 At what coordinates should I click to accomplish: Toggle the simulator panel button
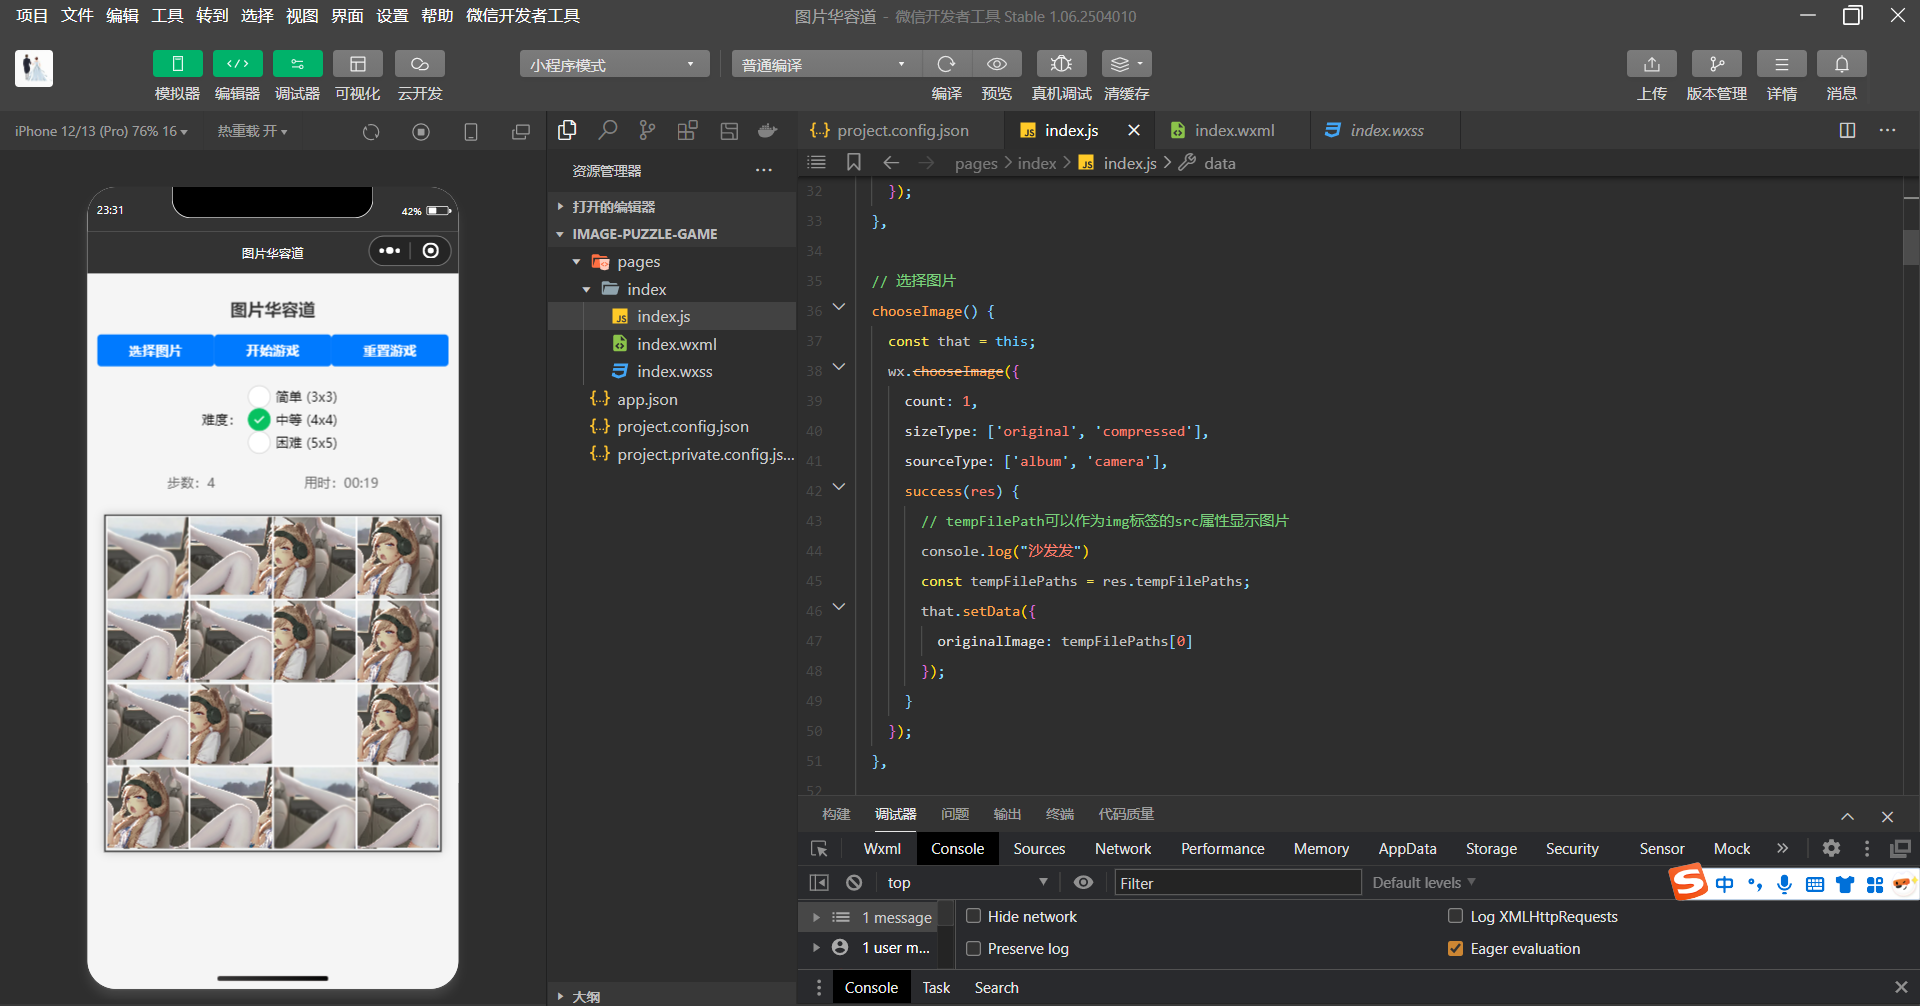177,64
